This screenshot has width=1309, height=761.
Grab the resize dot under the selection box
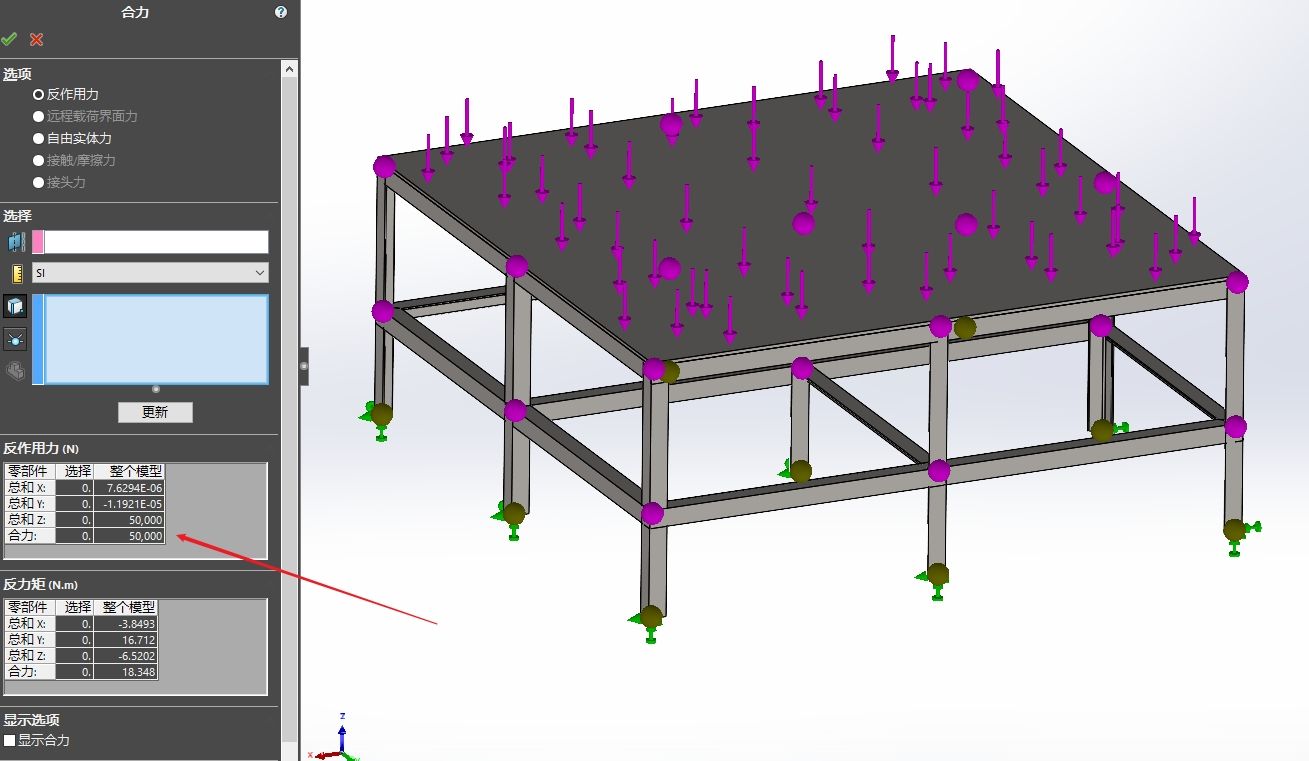click(x=156, y=389)
